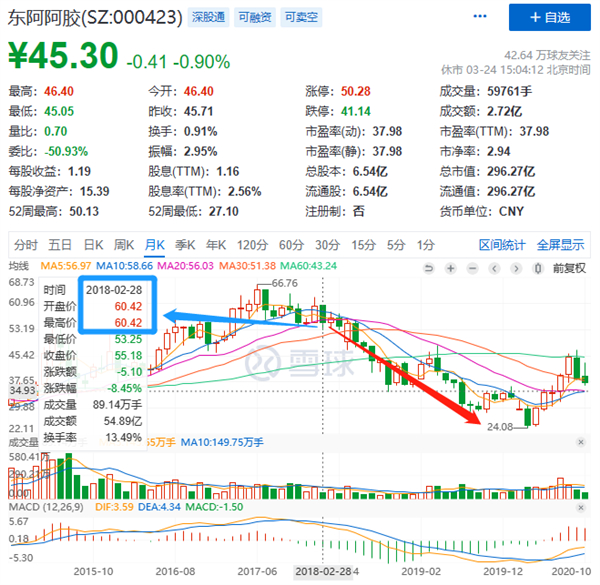The image size is (600, 585).
Task: Click the MA20:56.03 indicator label
Action: pos(186,266)
